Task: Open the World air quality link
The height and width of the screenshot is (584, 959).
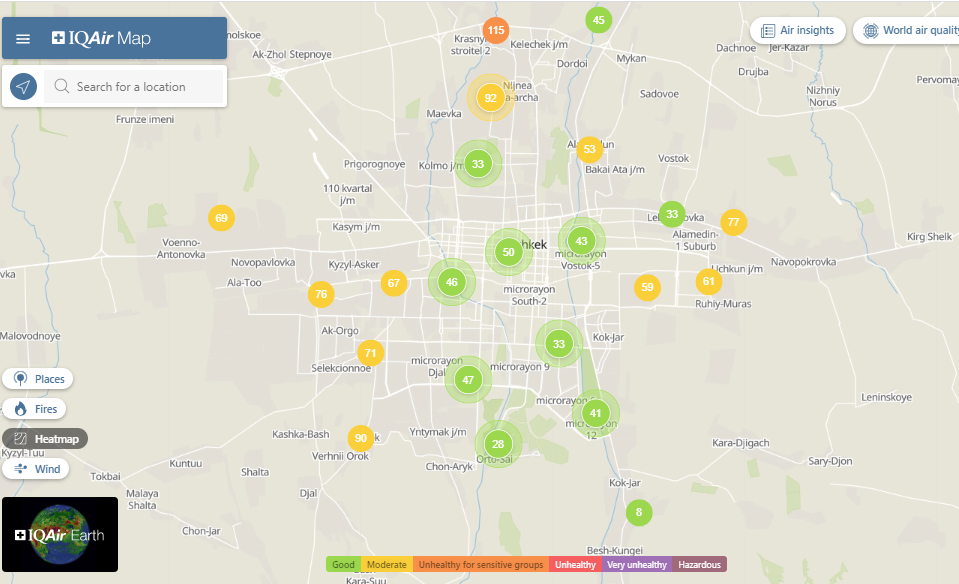Action: [908, 31]
